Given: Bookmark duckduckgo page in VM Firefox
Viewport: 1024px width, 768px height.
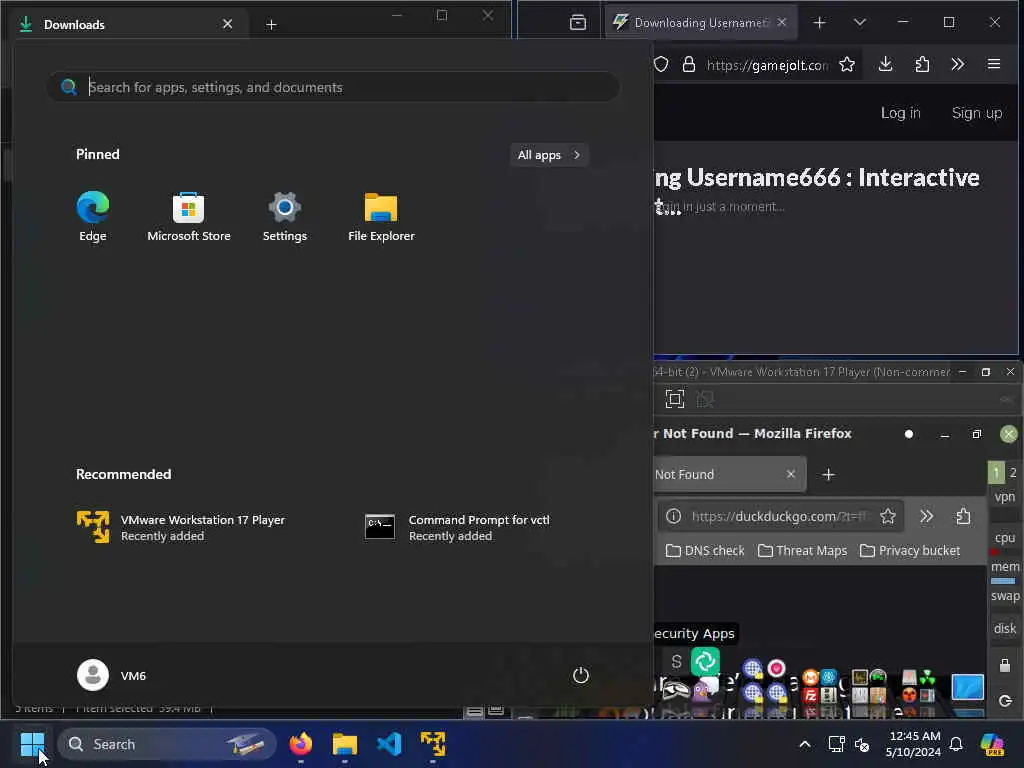Looking at the screenshot, I should click(x=888, y=517).
